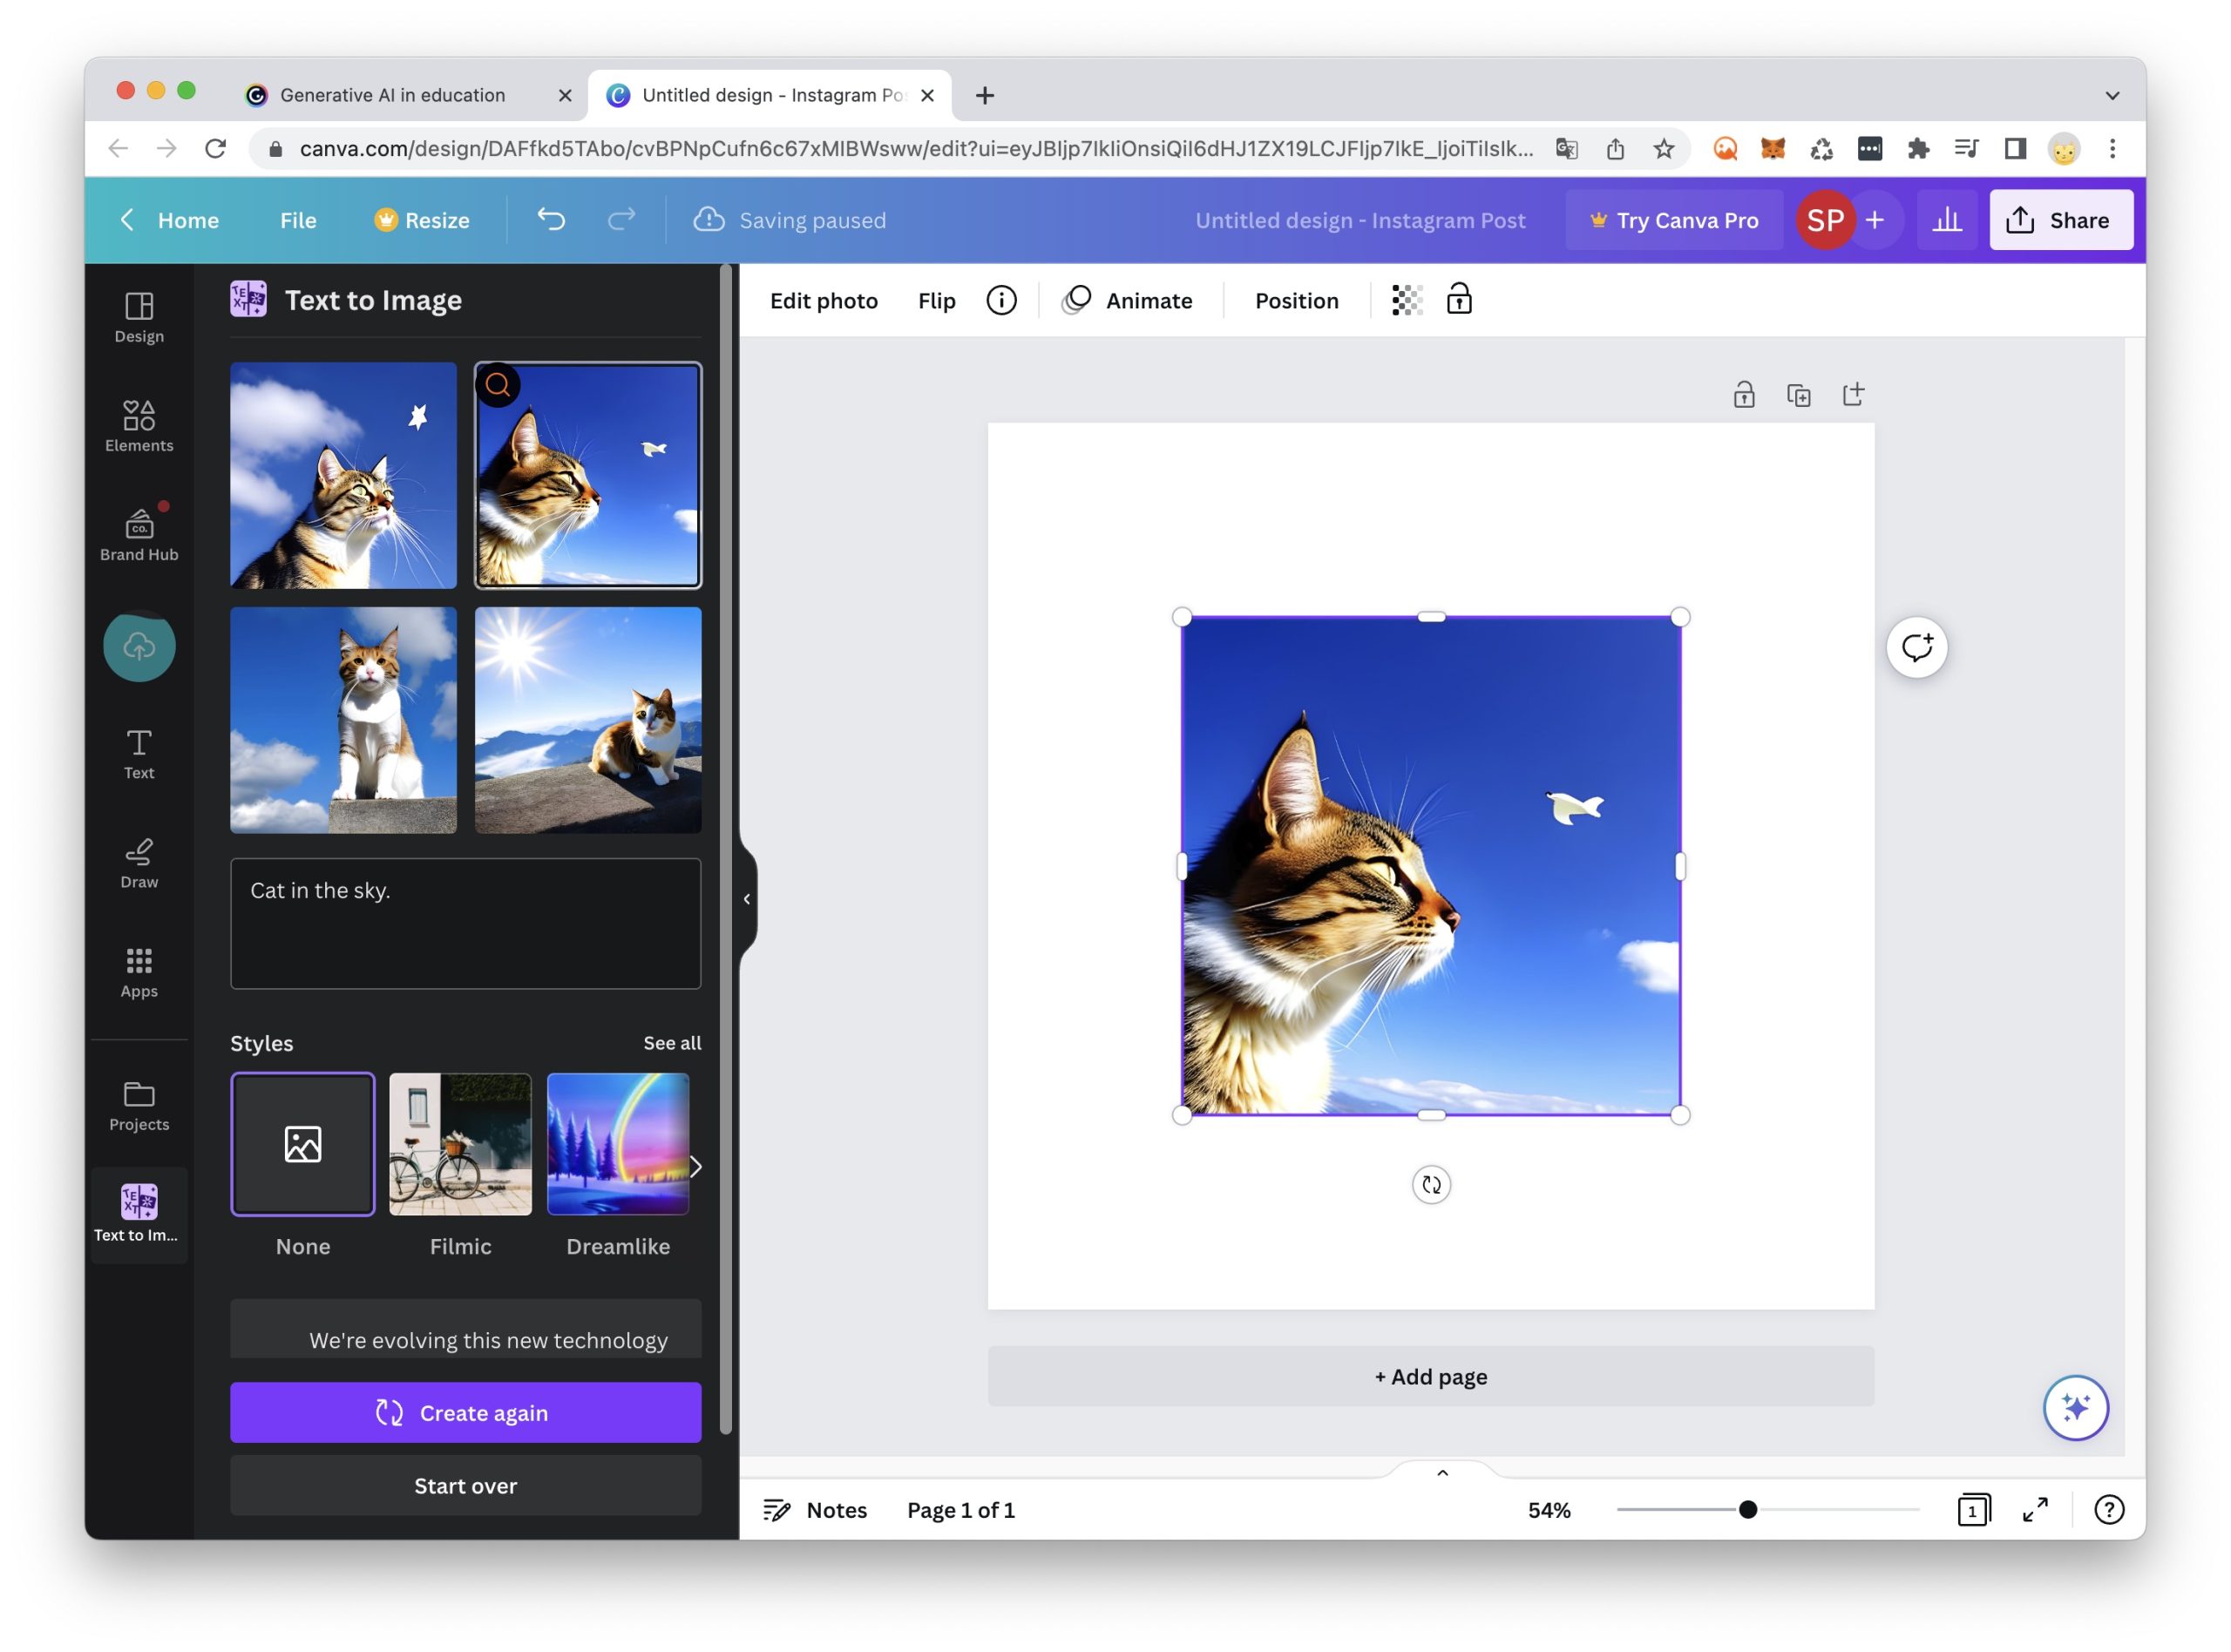Click the Start over button

coord(465,1485)
